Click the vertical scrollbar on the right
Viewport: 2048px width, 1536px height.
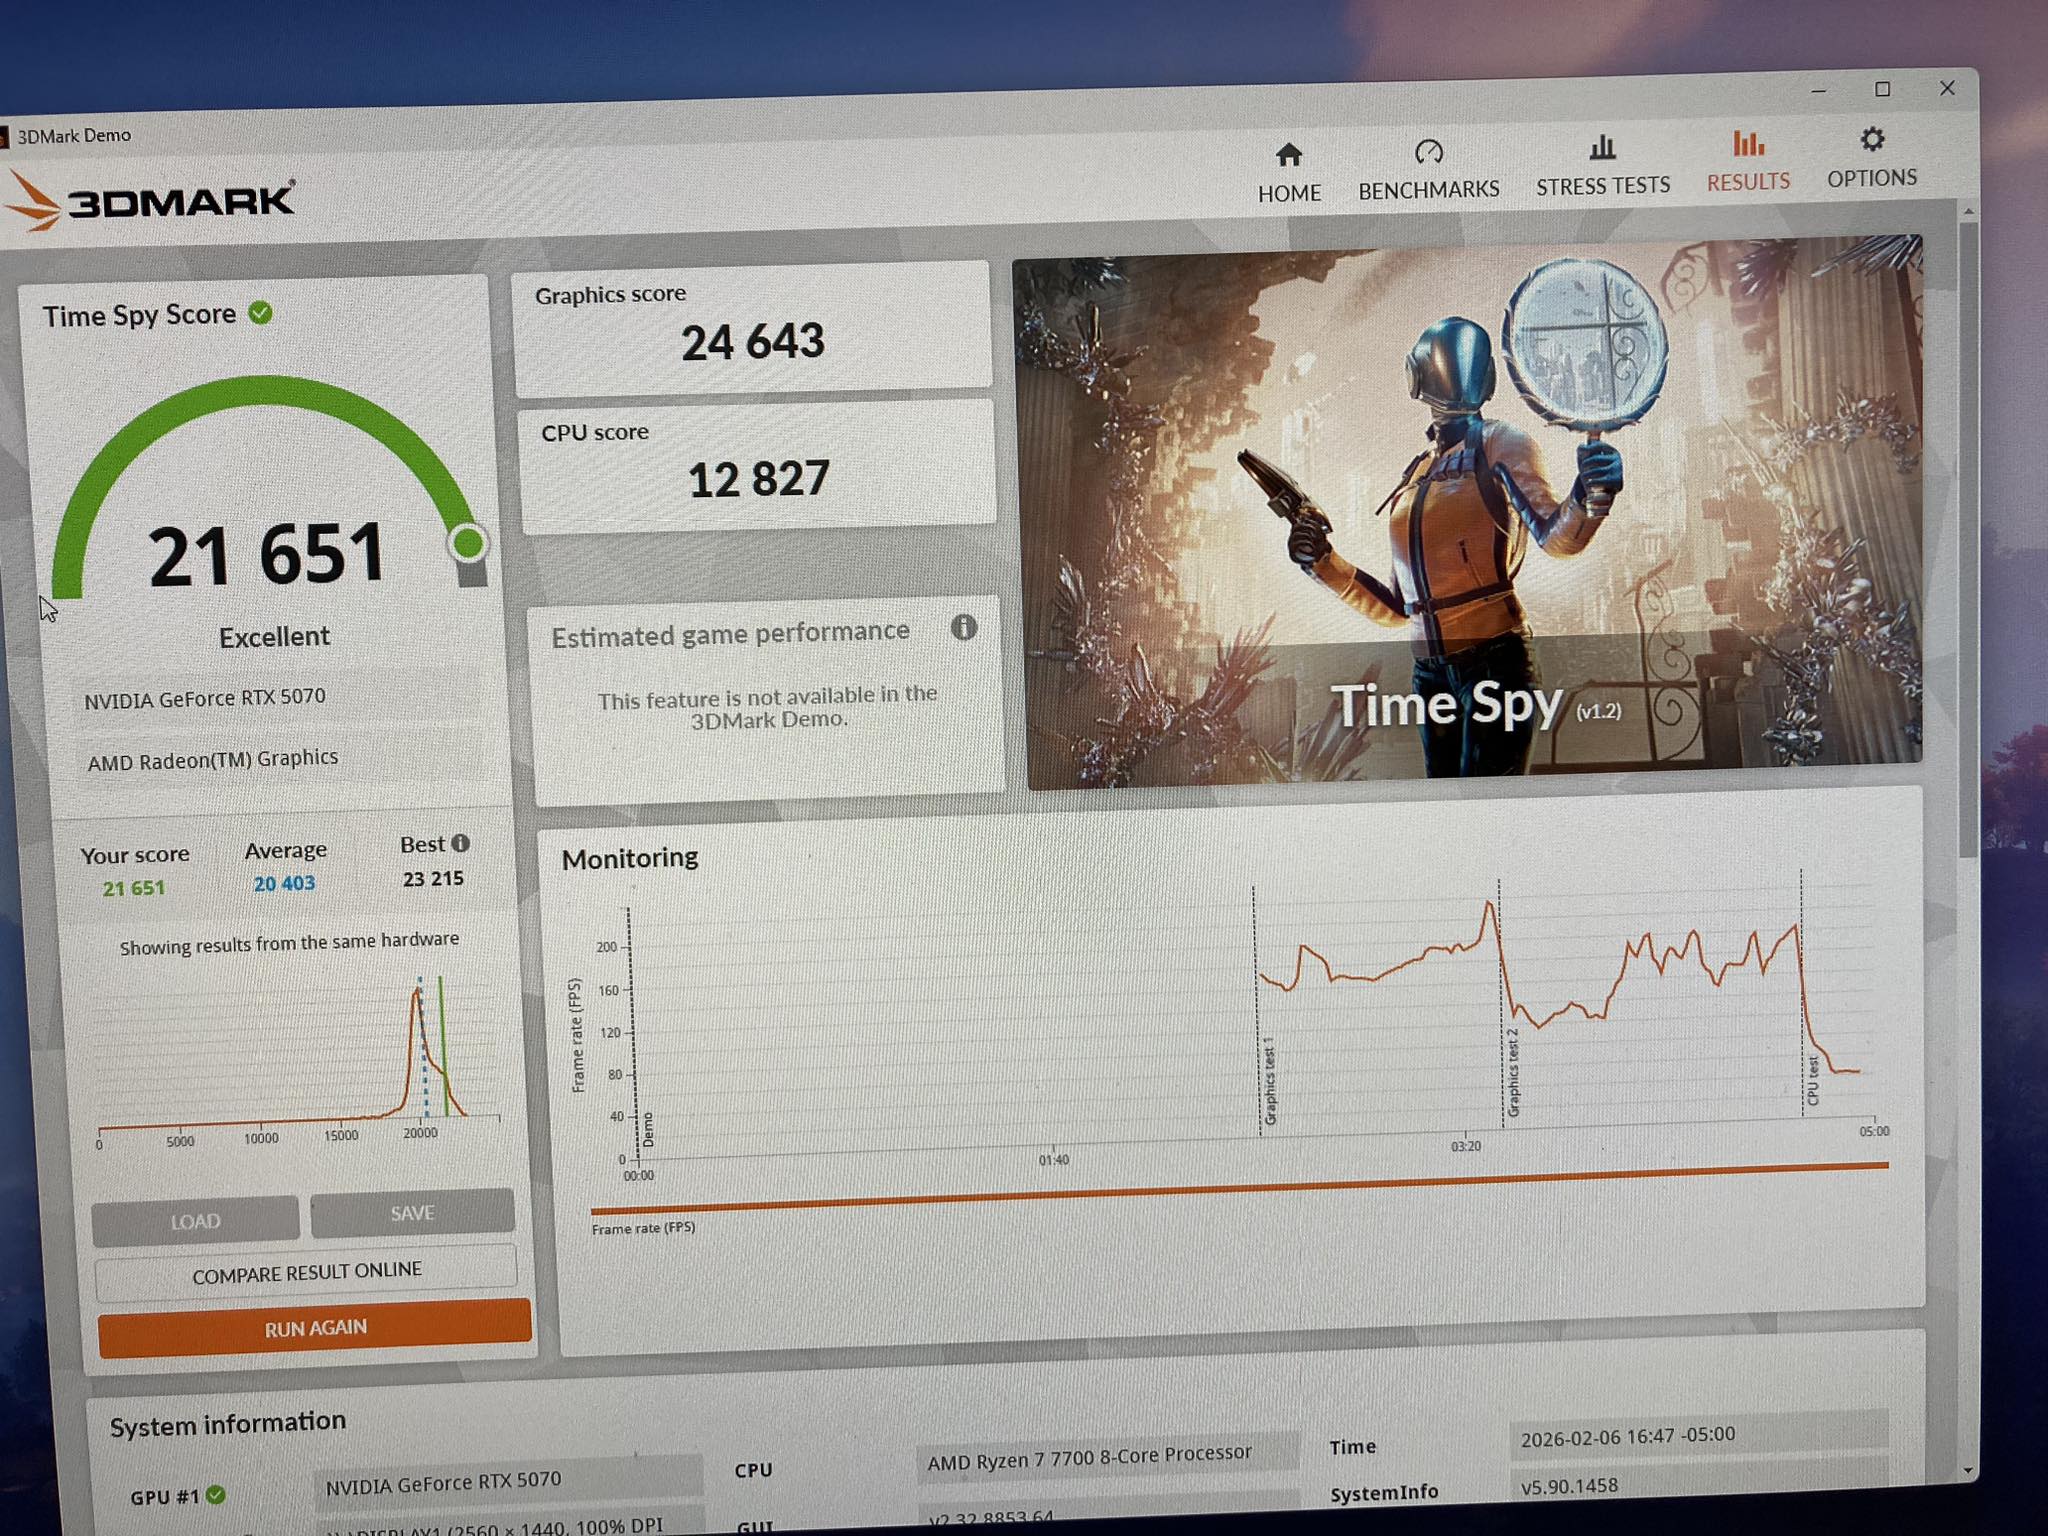[1967, 540]
